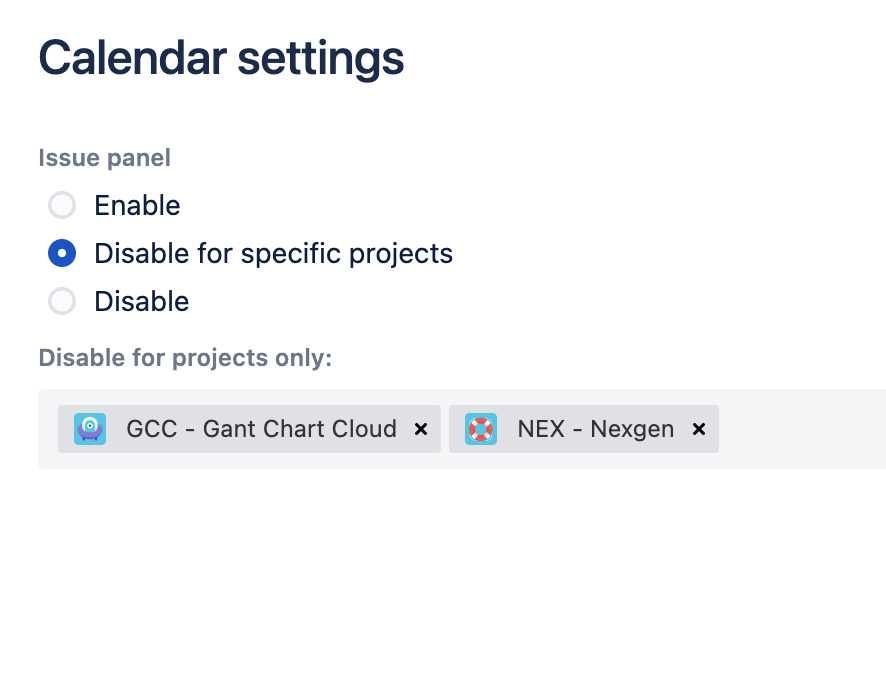This screenshot has height=700, width=886.
Task: Click the NEX lifebuoy project icon
Action: (481, 429)
